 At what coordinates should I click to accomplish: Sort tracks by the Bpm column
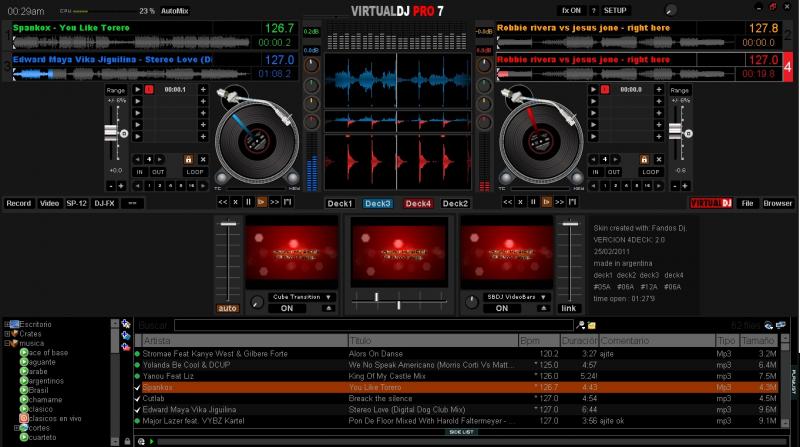(538, 340)
